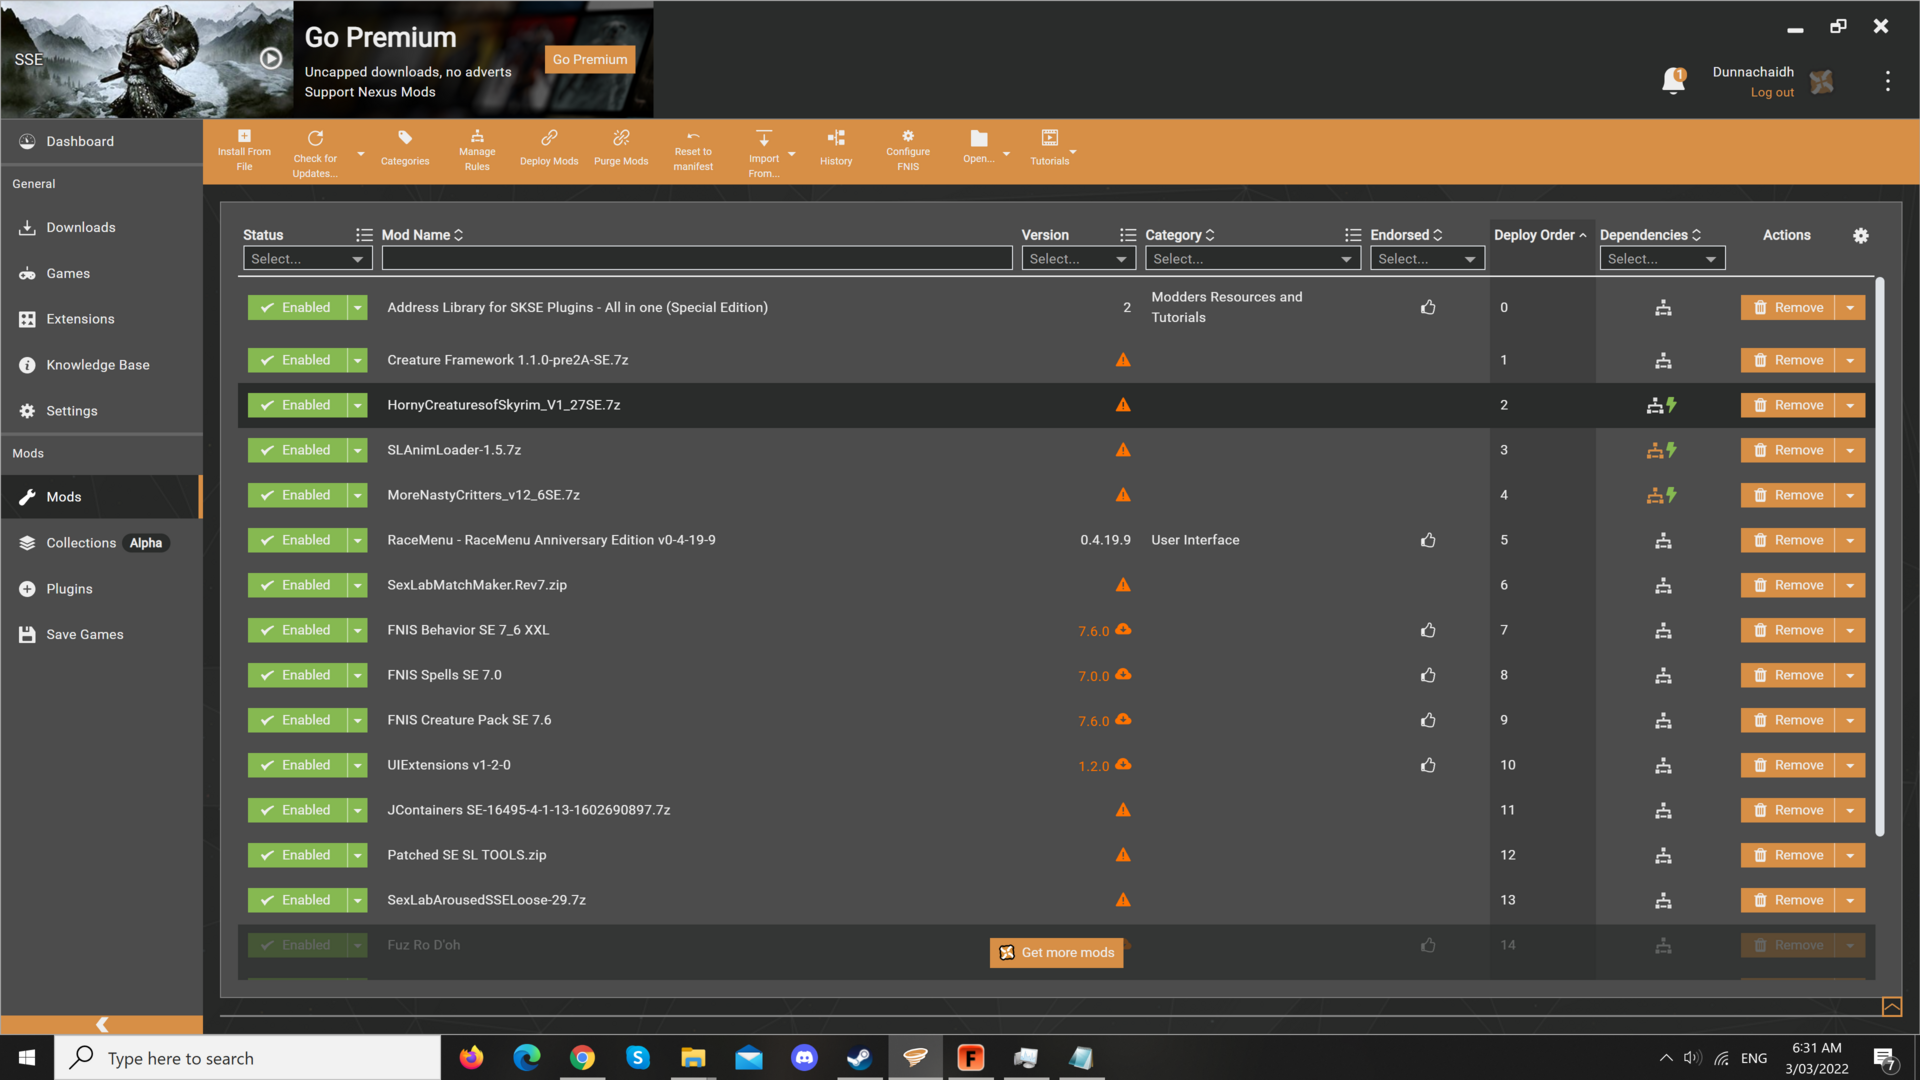The height and width of the screenshot is (1080, 1920).
Task: Click FNIS Behavior update cloud icon
Action: (1124, 629)
